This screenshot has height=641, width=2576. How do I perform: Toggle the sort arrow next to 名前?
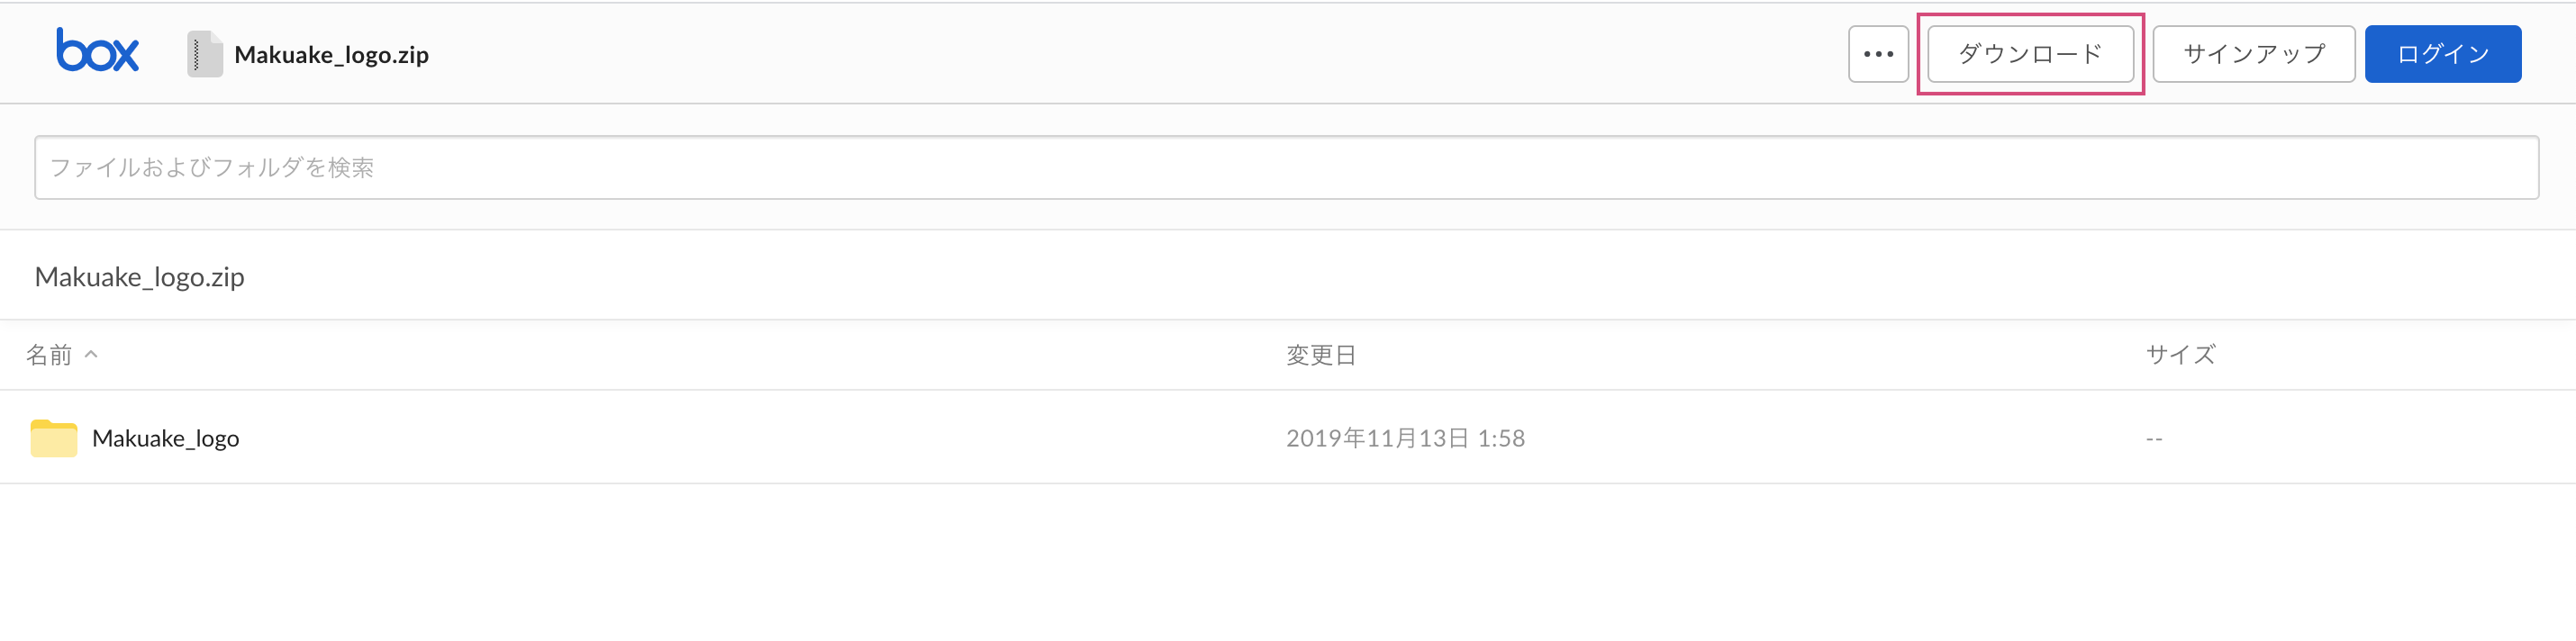click(91, 354)
